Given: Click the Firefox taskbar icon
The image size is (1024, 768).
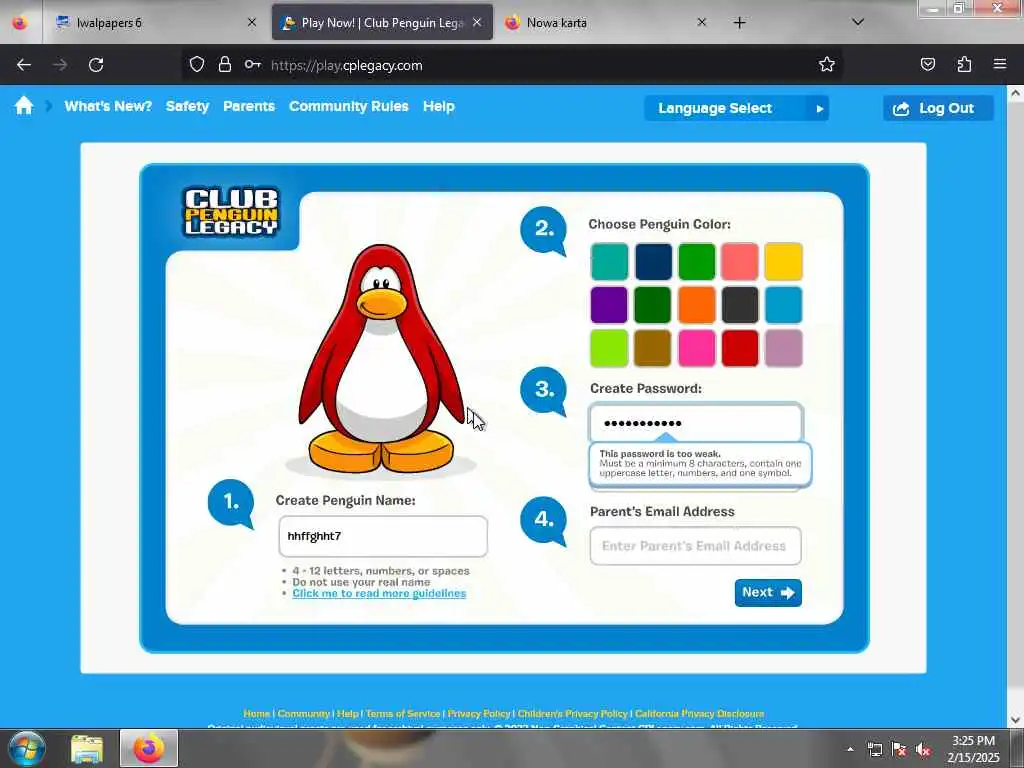Looking at the screenshot, I should pos(149,748).
